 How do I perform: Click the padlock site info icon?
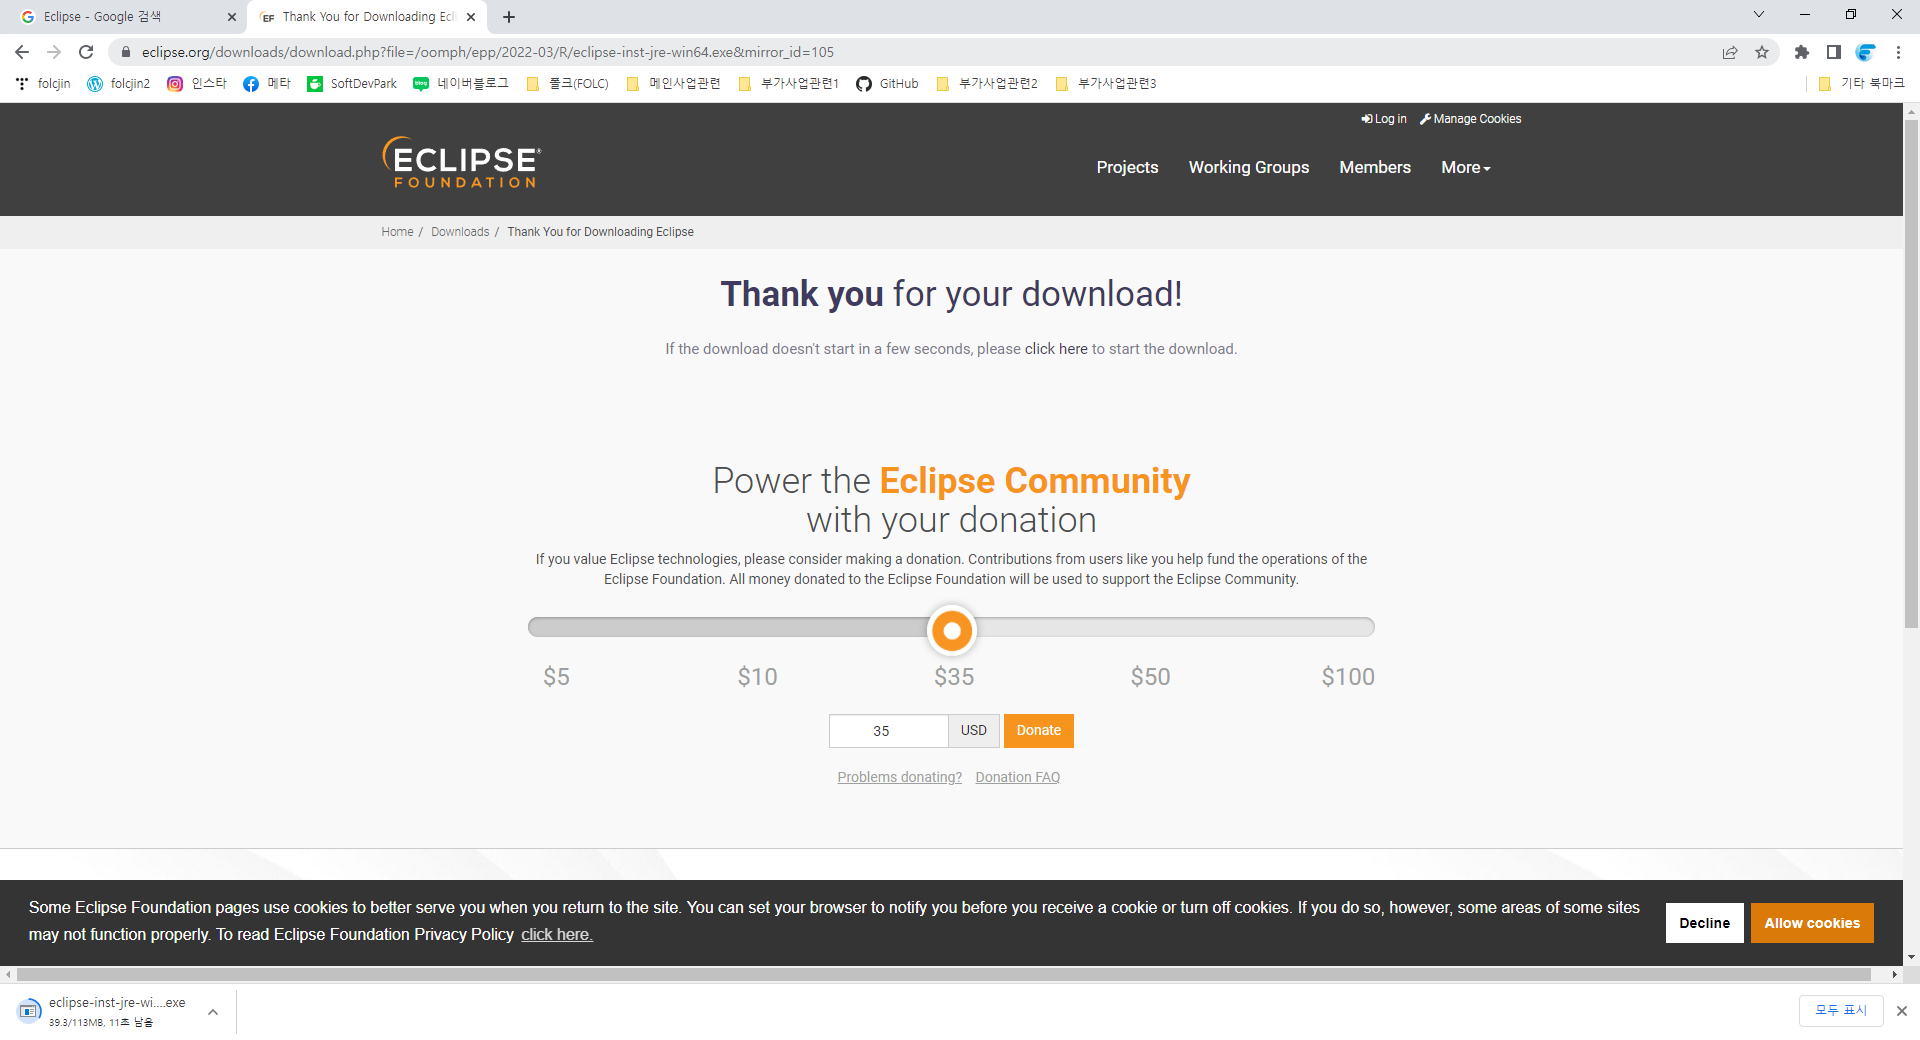tap(126, 52)
